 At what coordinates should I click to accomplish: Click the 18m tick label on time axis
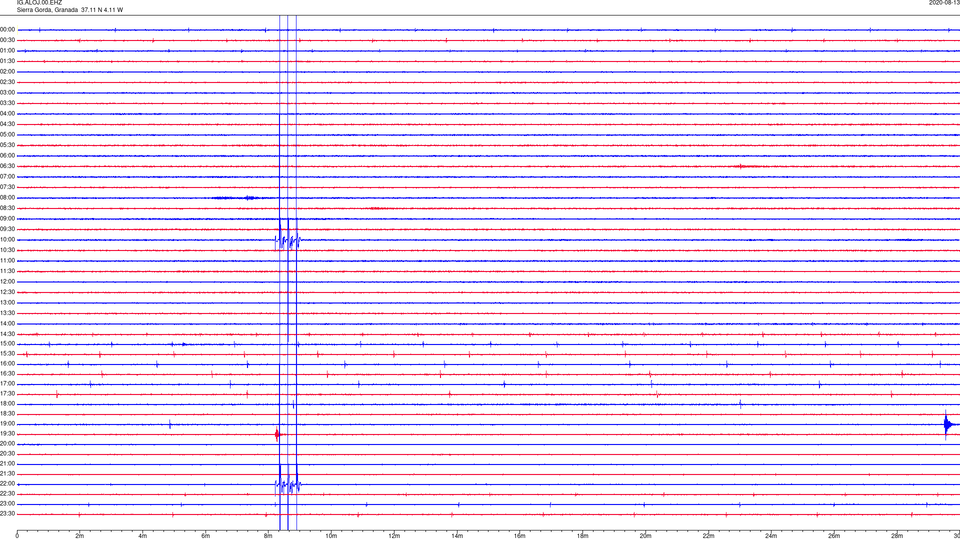pos(582,536)
